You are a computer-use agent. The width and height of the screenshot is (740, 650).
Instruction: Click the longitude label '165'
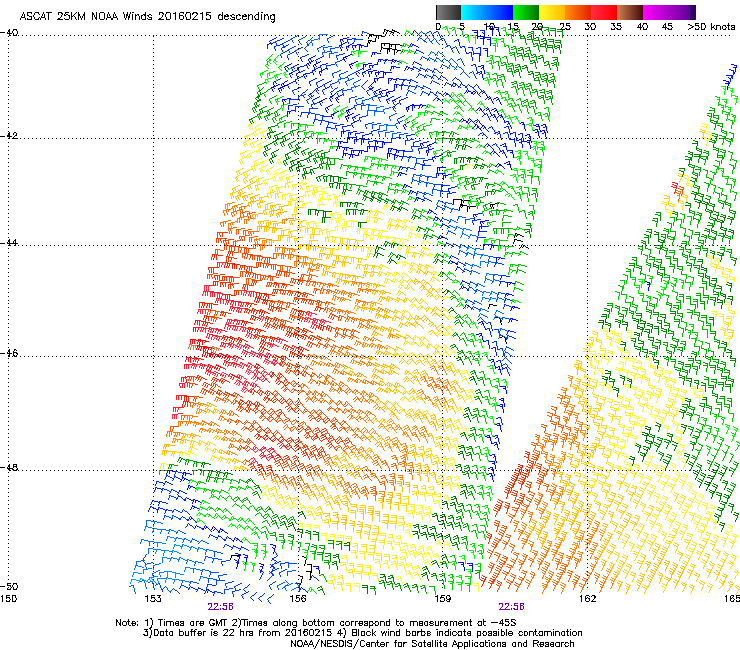coord(732,599)
